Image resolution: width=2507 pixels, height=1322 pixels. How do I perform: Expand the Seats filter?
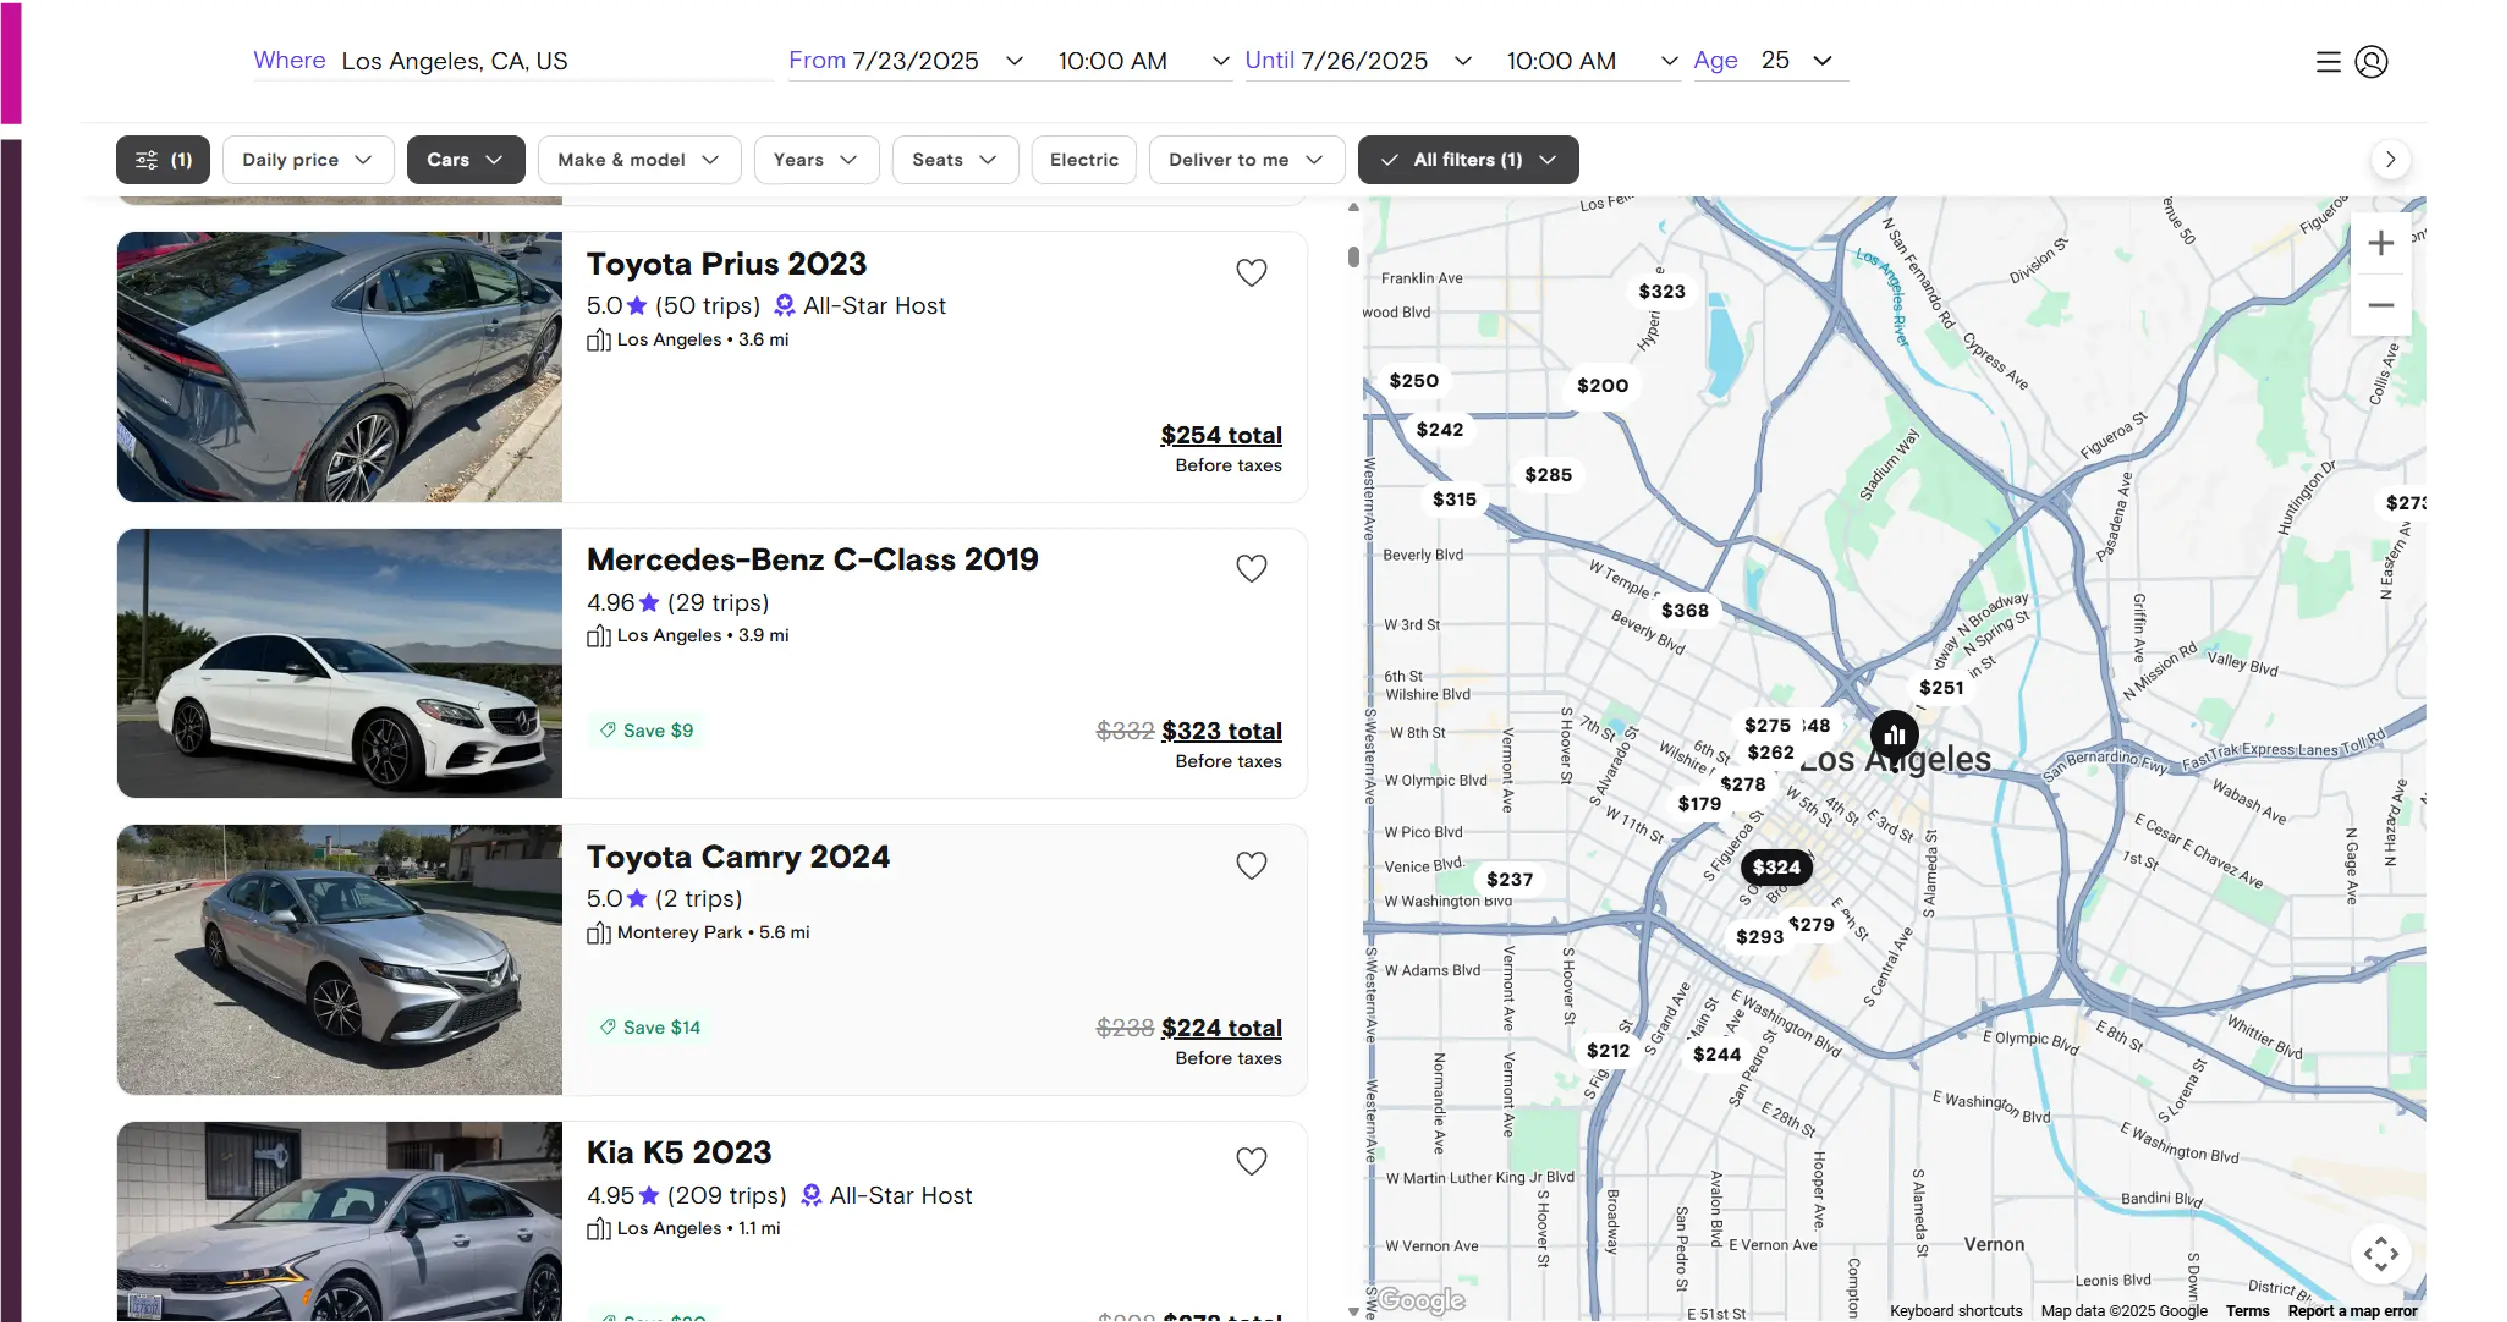955,160
